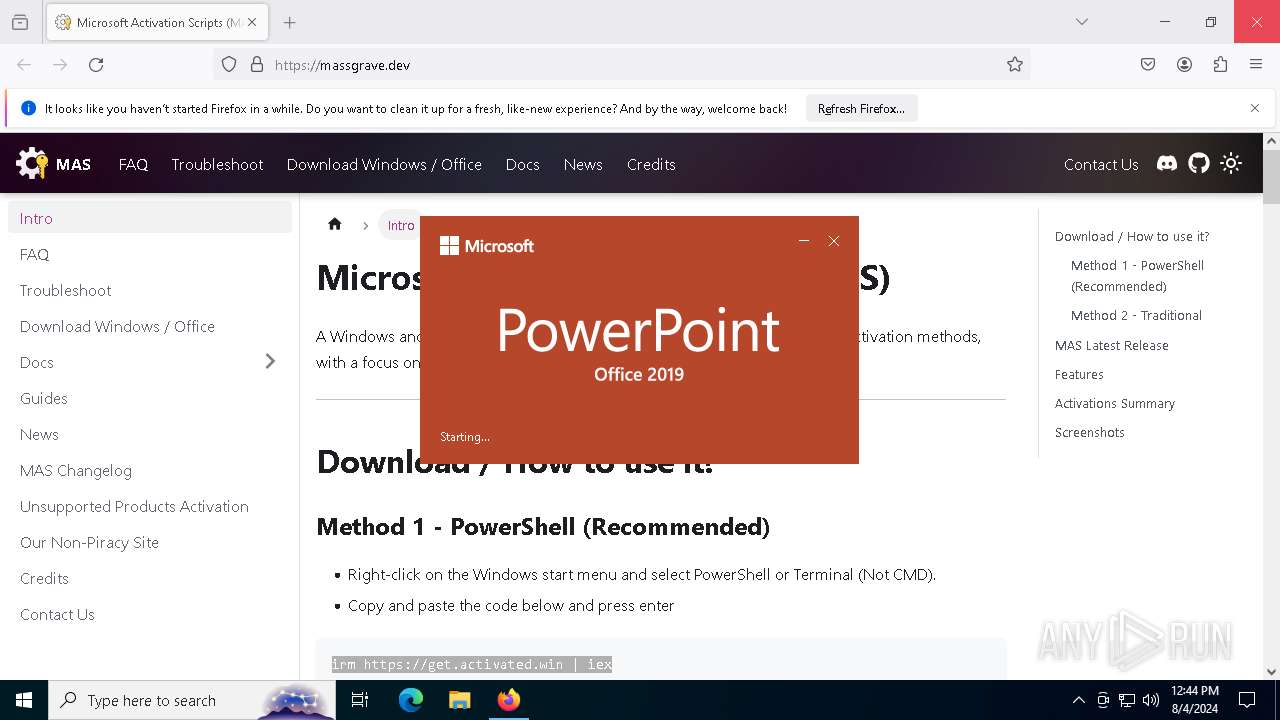Open FAQ in the top navigation
This screenshot has width=1280, height=720.
tap(133, 164)
